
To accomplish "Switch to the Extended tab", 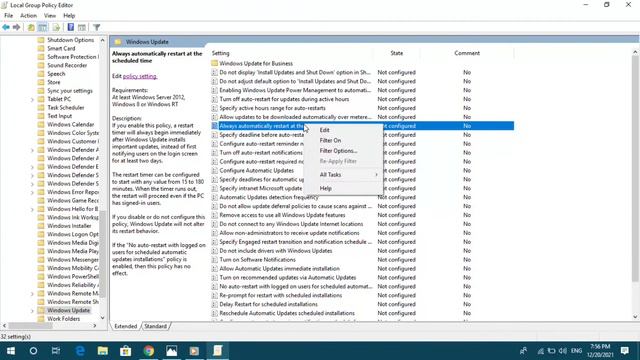I will pos(125,326).
